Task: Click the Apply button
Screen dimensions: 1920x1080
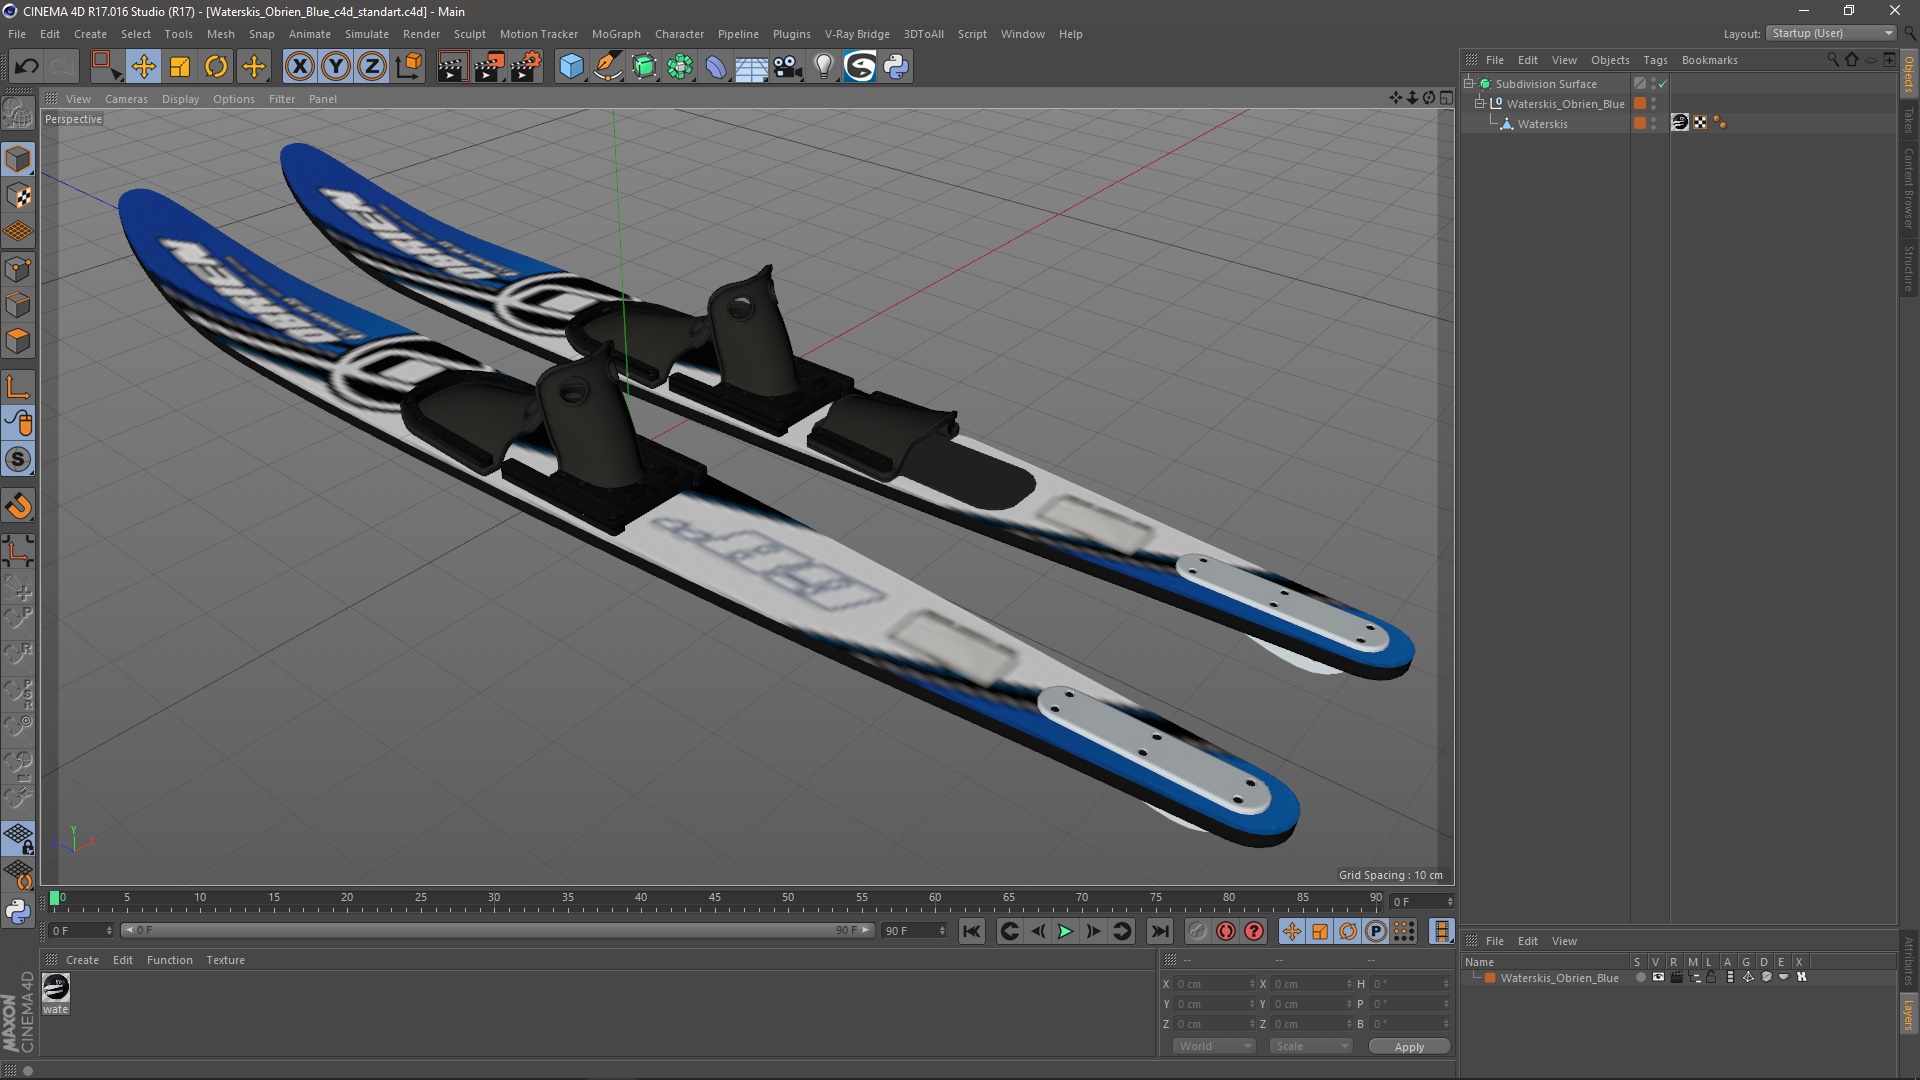Action: click(x=1409, y=1047)
